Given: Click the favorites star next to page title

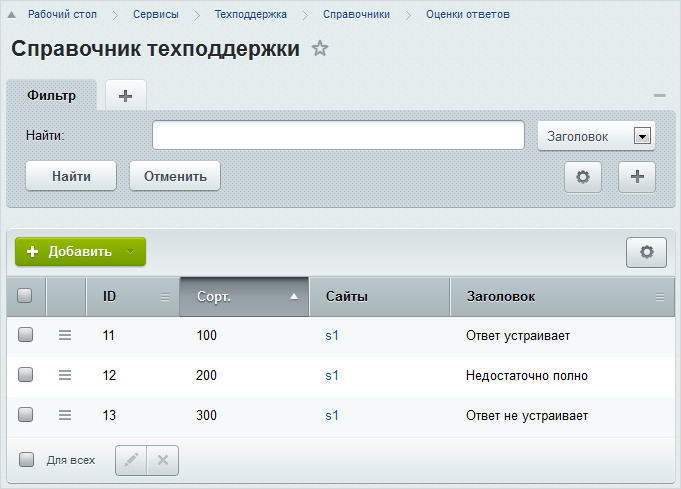Looking at the screenshot, I should click(x=320, y=48).
